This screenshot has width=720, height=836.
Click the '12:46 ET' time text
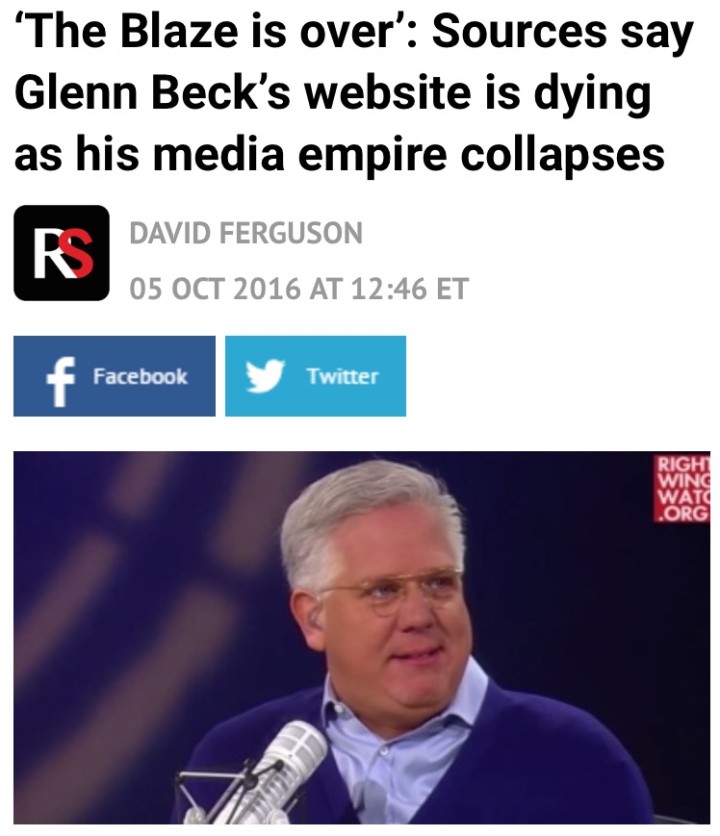tap(410, 288)
